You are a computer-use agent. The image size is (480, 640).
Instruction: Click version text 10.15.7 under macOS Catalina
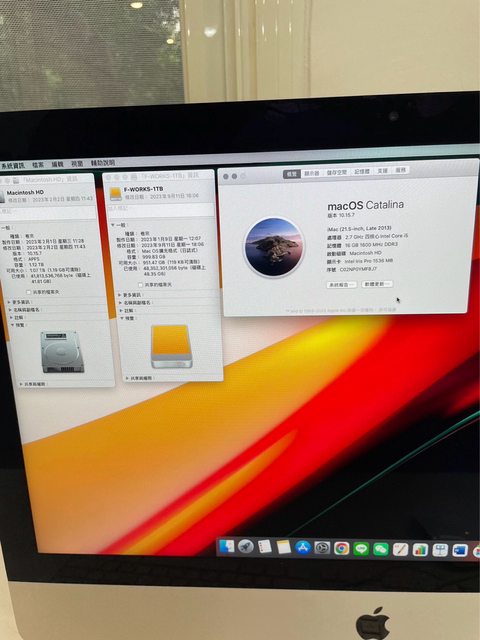click(x=341, y=215)
